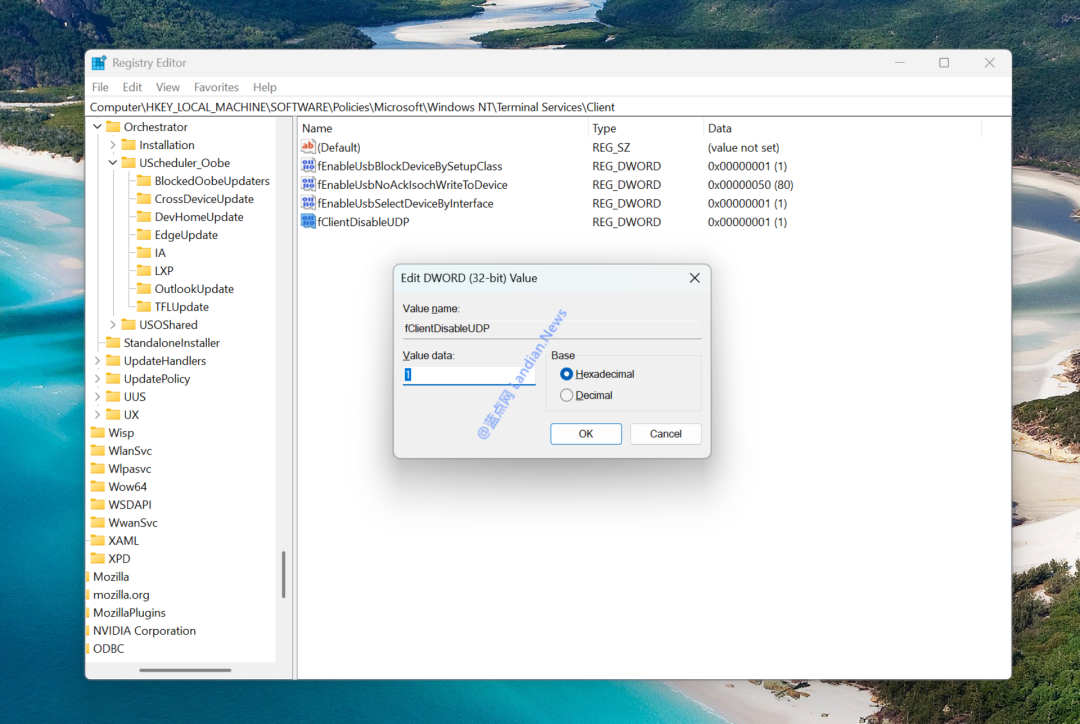Select the EdgeUpdate folder icon
The height and width of the screenshot is (724, 1080).
(x=143, y=235)
